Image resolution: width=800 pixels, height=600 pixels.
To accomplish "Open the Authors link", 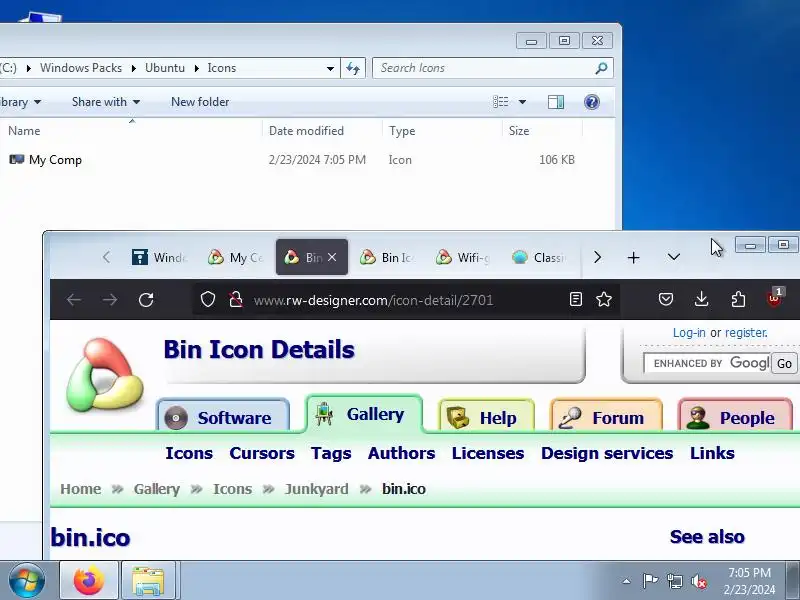I will (402, 453).
